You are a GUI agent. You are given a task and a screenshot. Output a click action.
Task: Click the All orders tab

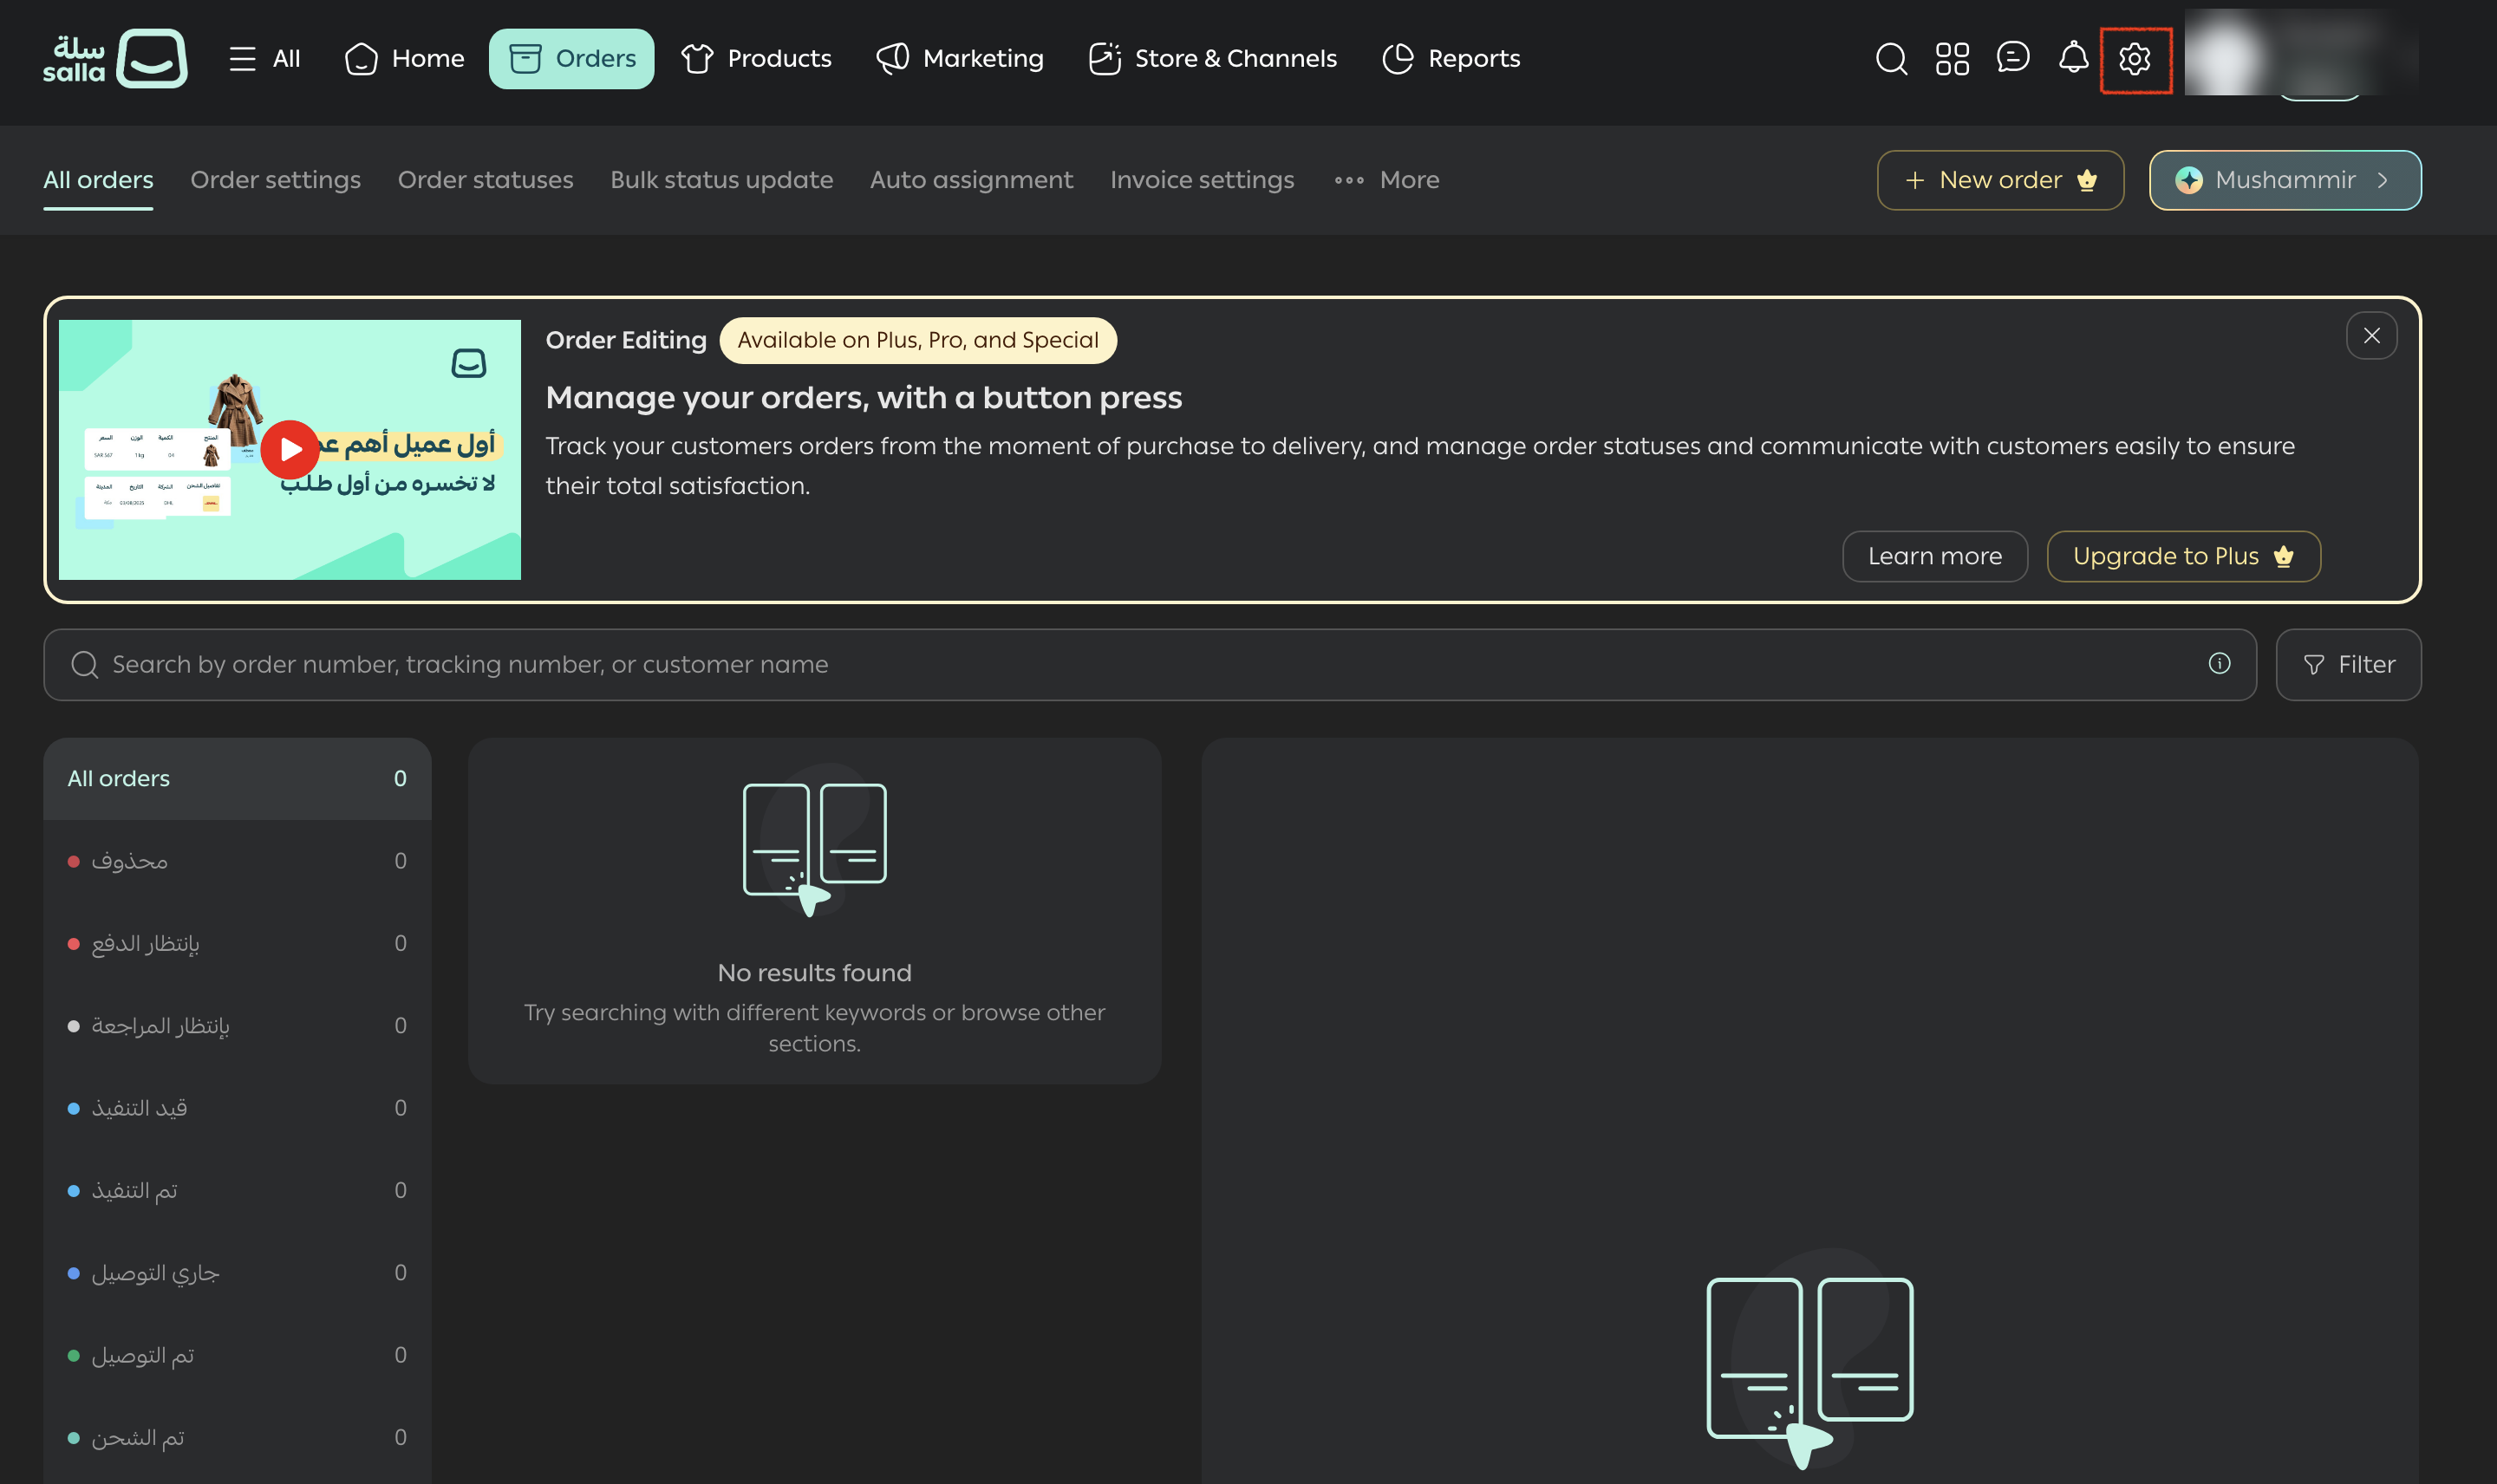98,180
